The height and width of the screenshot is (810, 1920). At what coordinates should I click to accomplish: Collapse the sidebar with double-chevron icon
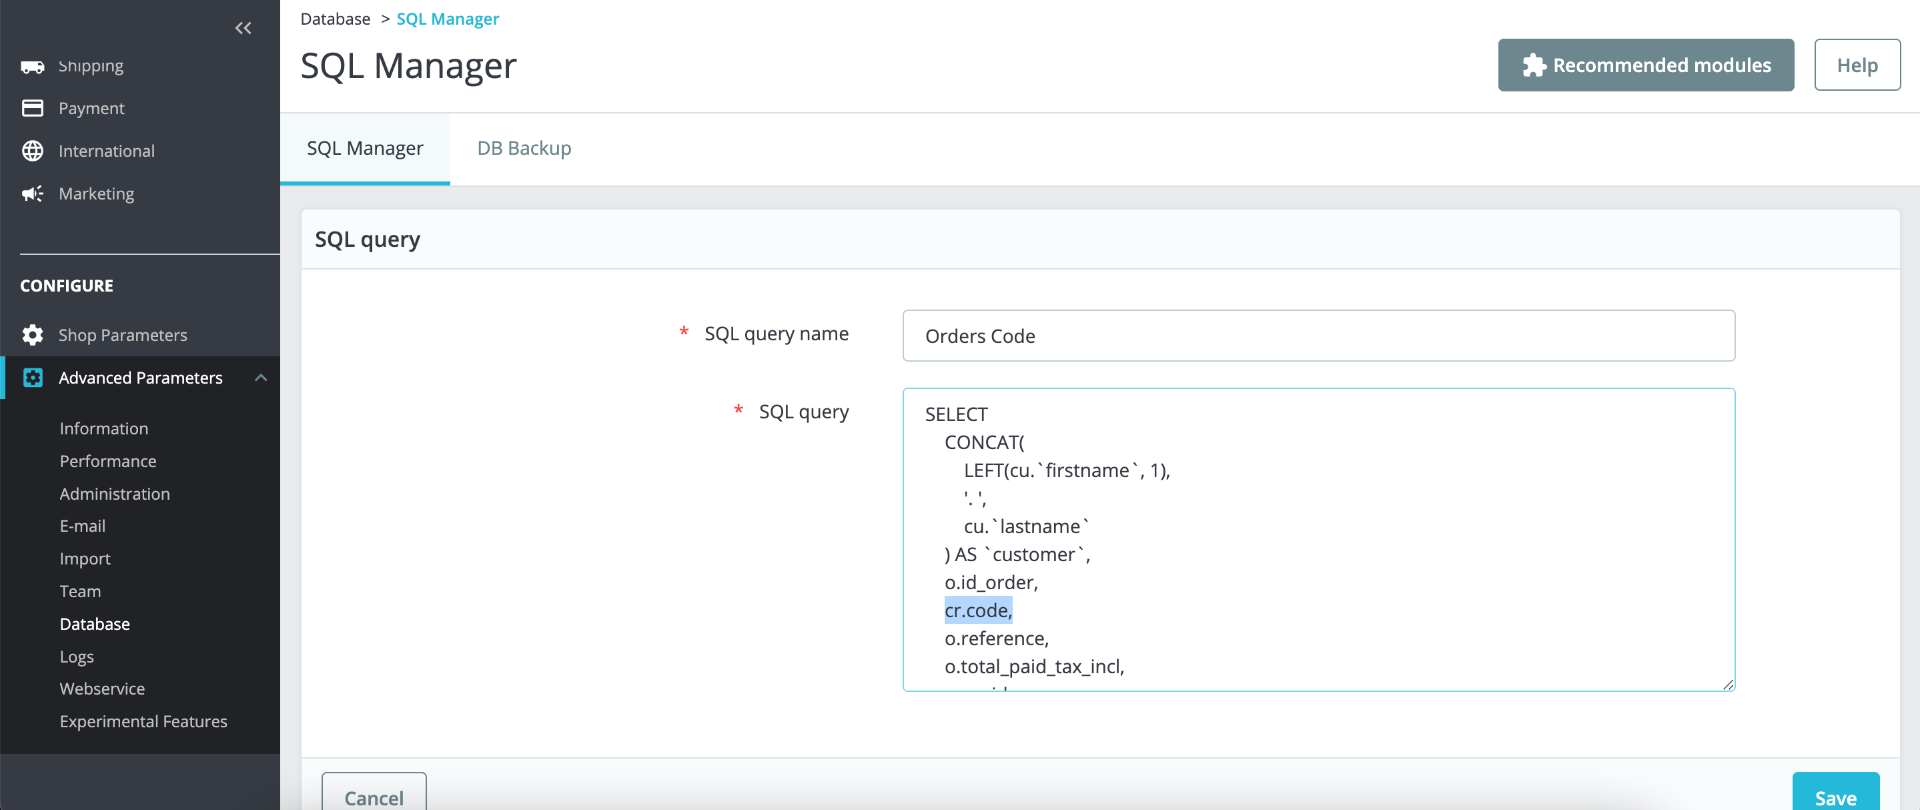(x=243, y=28)
